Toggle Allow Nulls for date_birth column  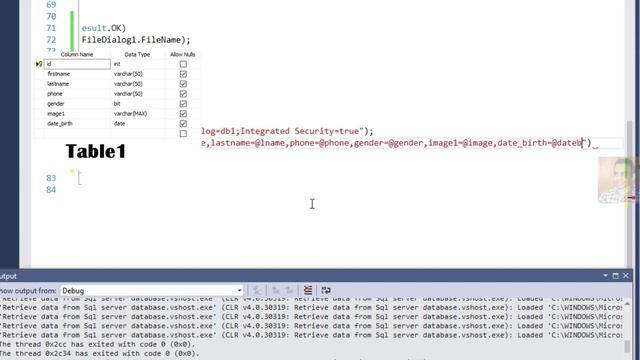(183, 124)
